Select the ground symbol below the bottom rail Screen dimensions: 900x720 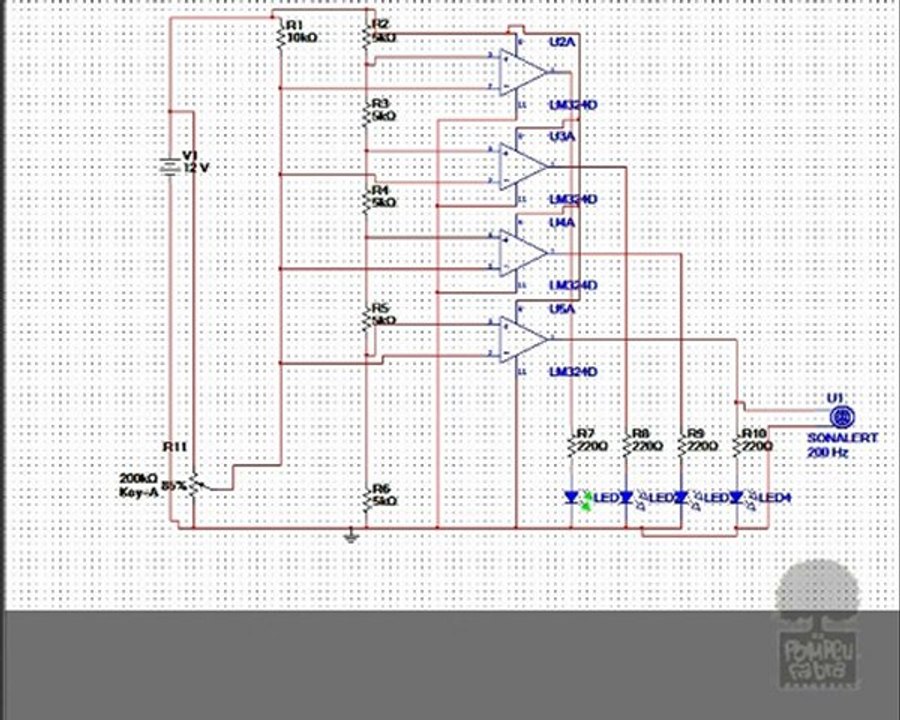point(351,536)
